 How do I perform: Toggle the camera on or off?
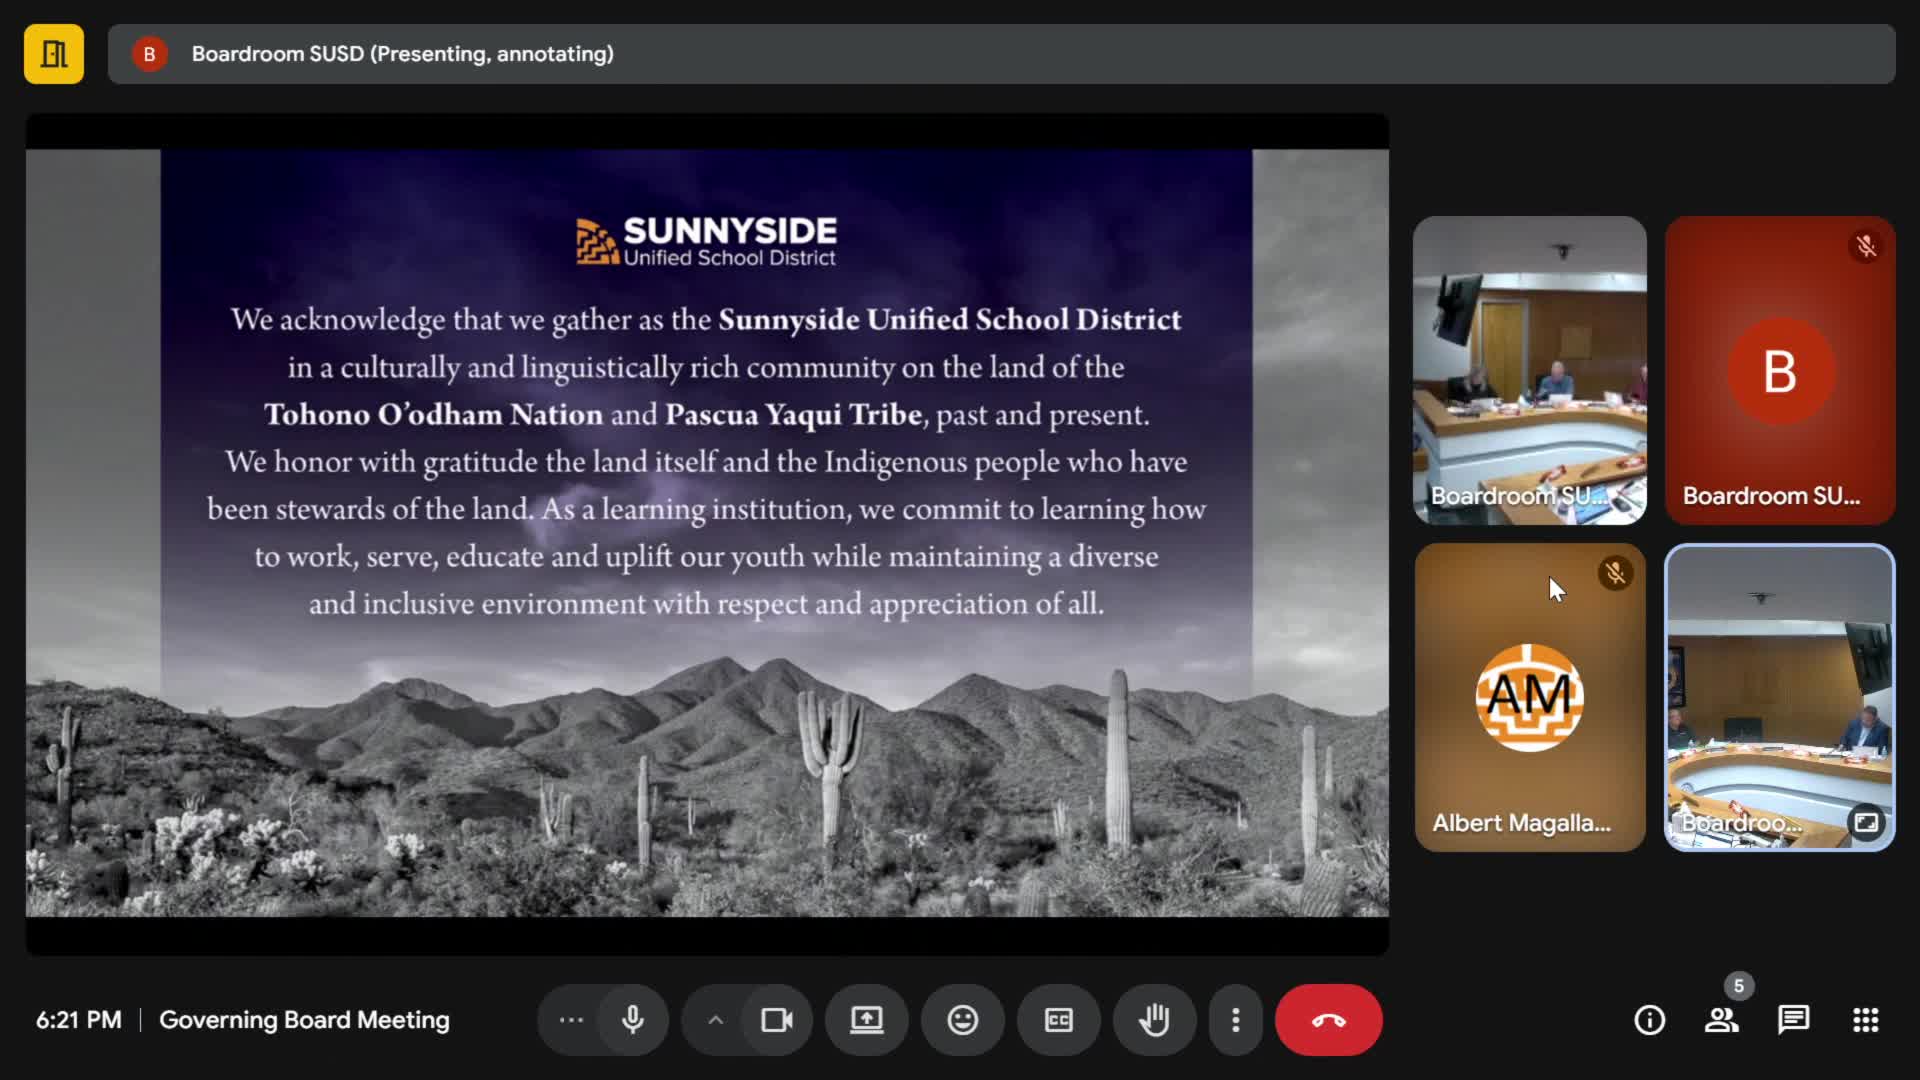[x=777, y=1020]
